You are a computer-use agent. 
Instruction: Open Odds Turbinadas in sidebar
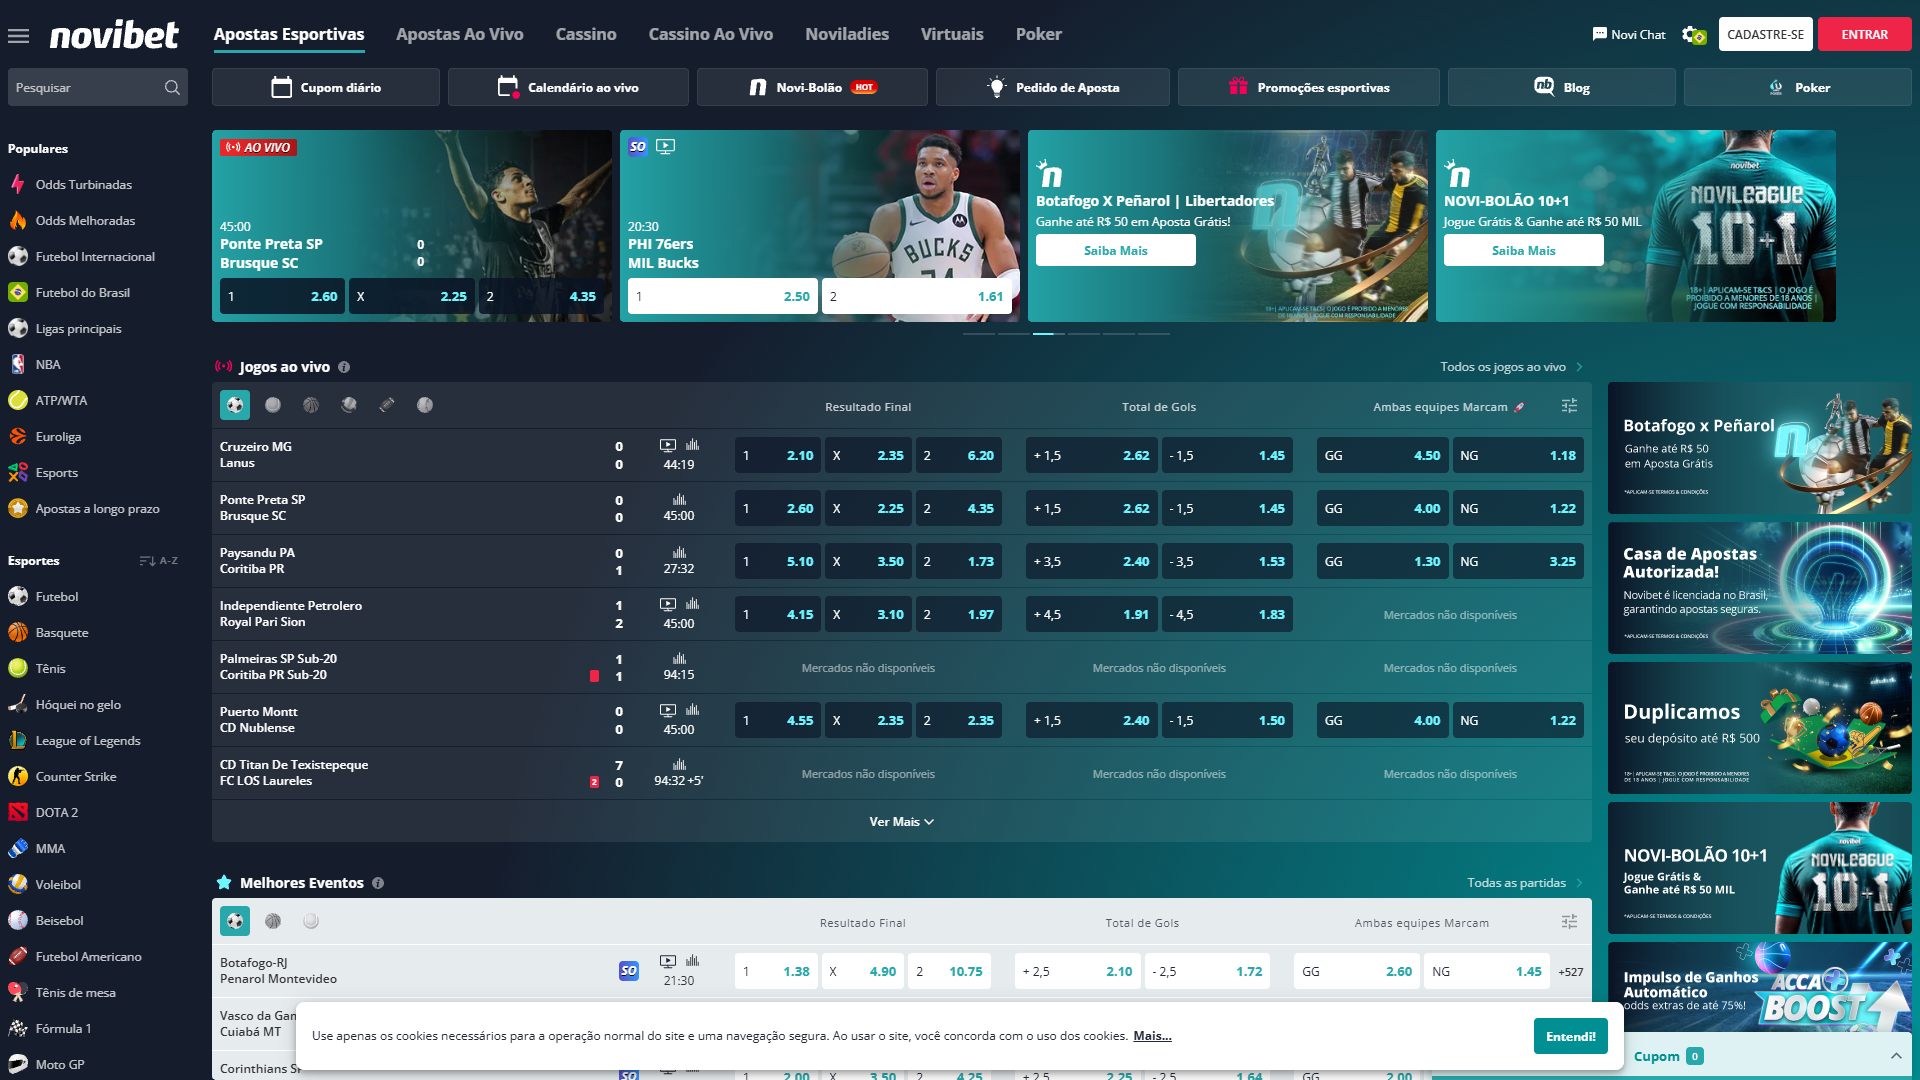point(84,185)
